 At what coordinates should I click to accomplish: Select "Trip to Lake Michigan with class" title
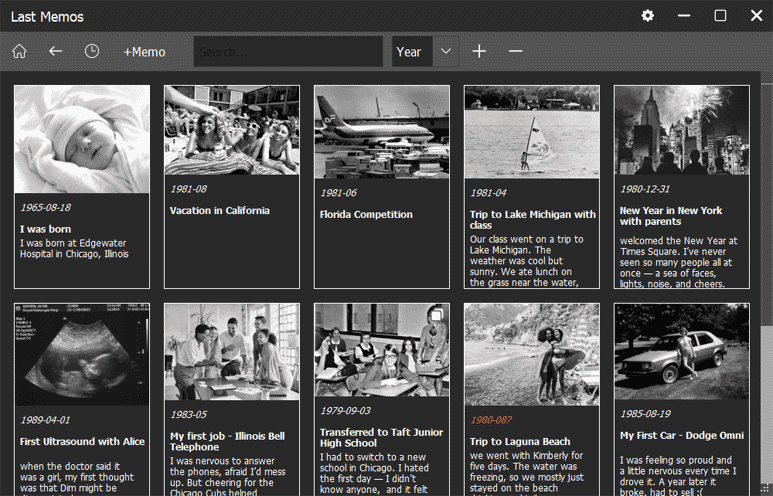(x=532, y=219)
